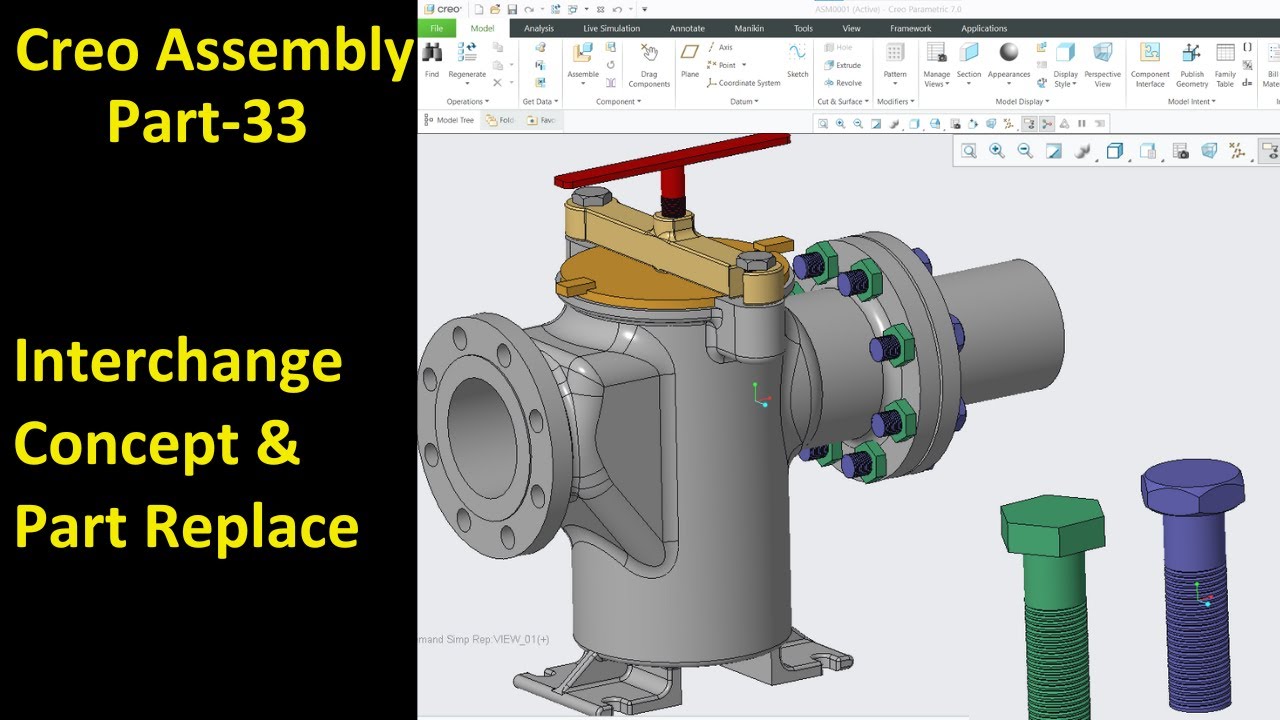1280x720 pixels.
Task: Open Manage Views
Action: (937, 64)
